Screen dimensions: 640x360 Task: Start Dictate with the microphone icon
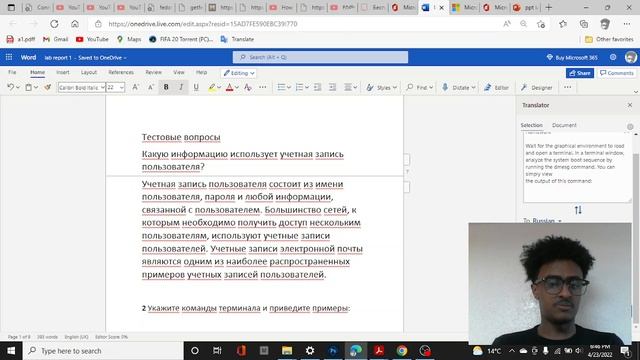tap(445, 87)
